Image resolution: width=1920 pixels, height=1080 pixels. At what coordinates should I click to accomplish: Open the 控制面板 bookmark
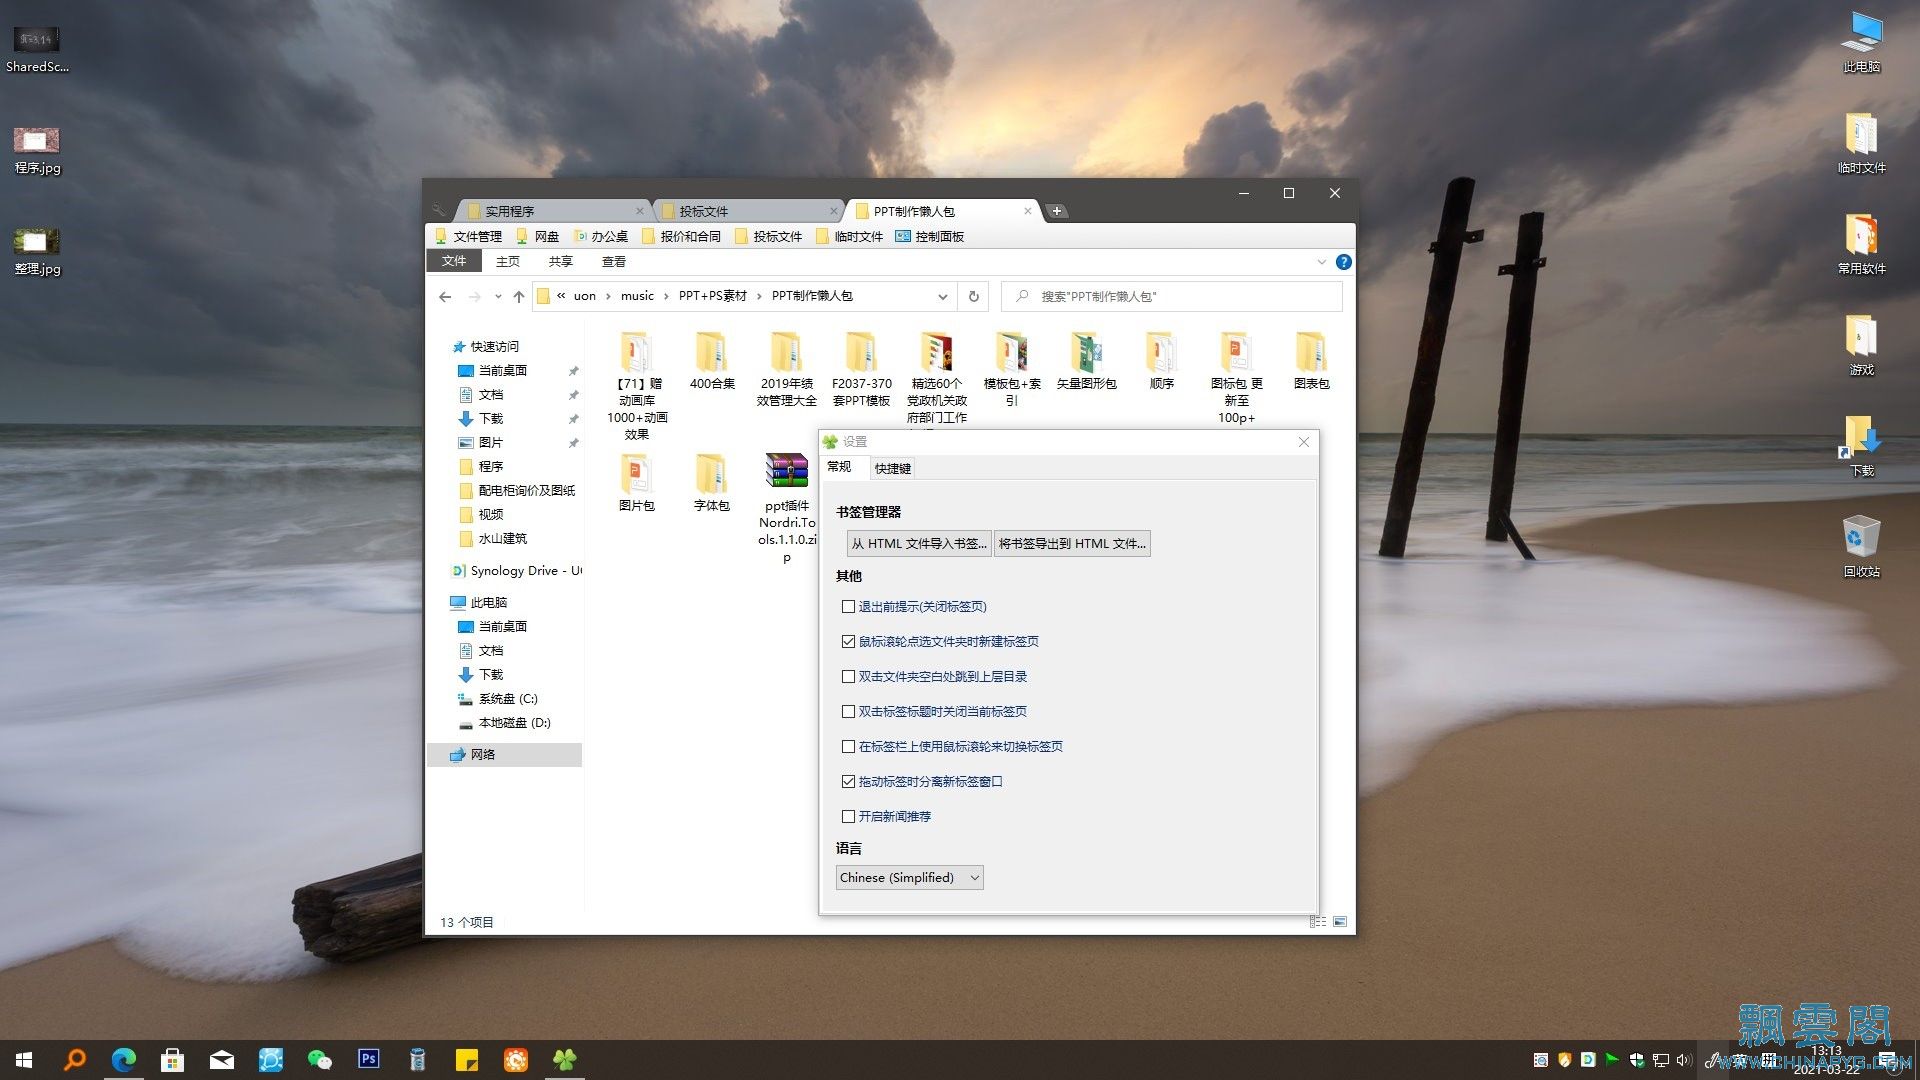click(929, 236)
